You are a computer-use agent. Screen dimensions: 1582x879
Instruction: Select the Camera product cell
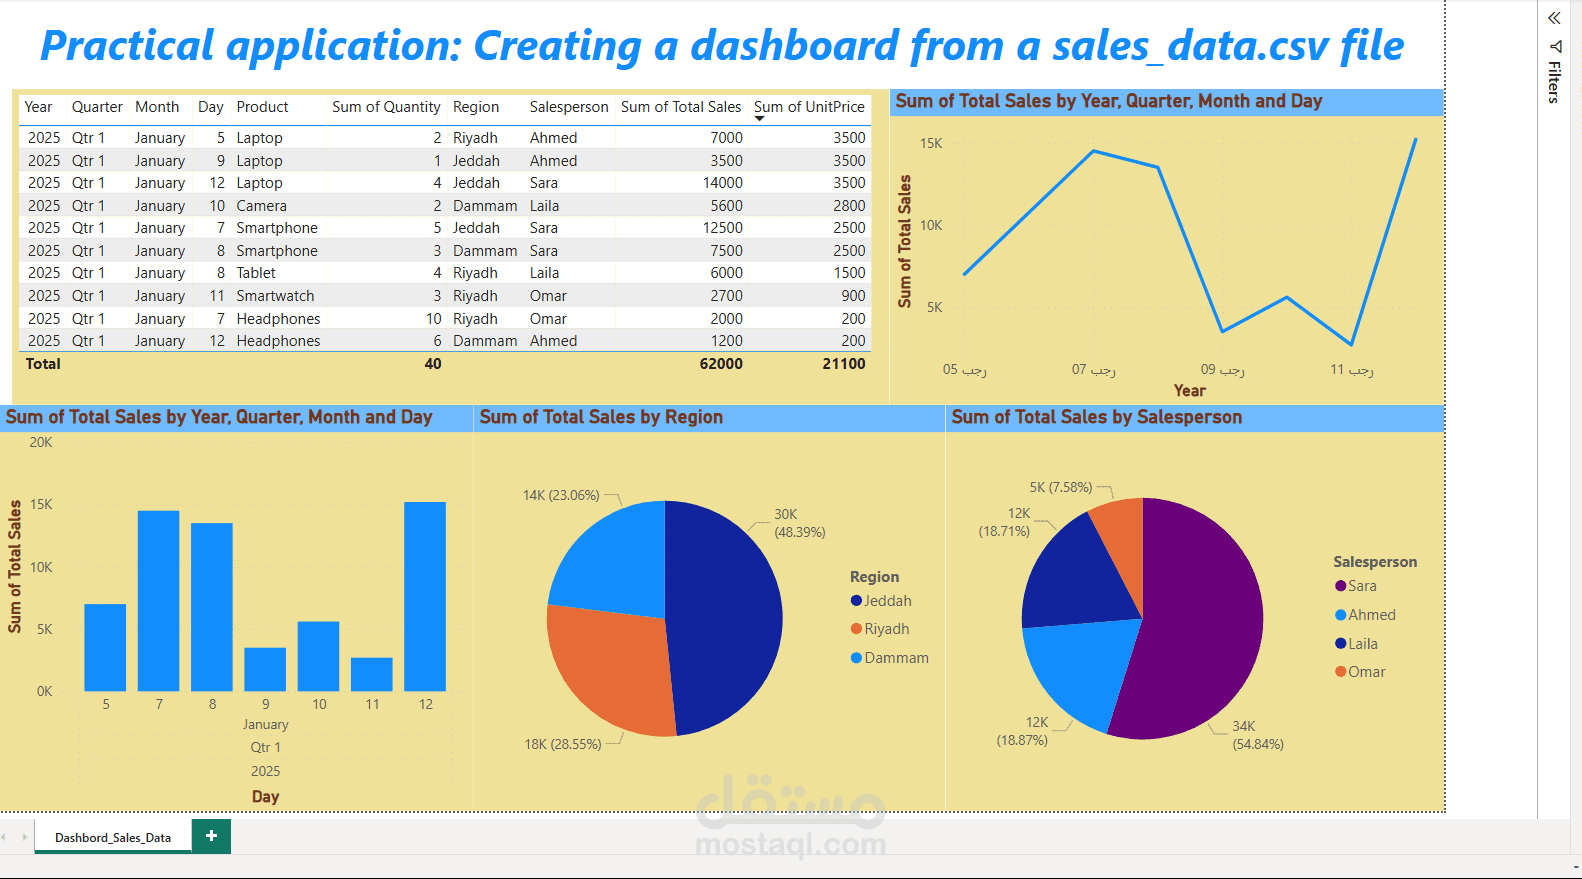pyautogui.click(x=261, y=206)
